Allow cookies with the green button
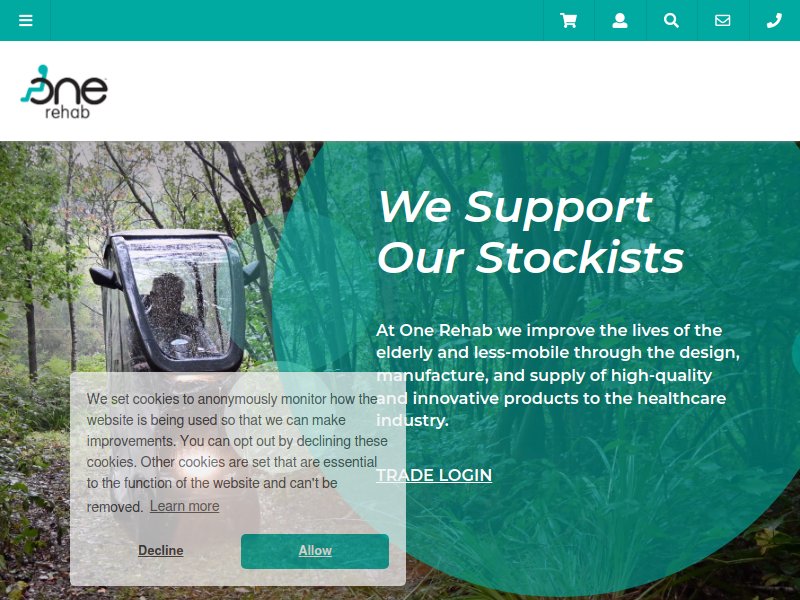This screenshot has width=800, height=600. (x=315, y=551)
